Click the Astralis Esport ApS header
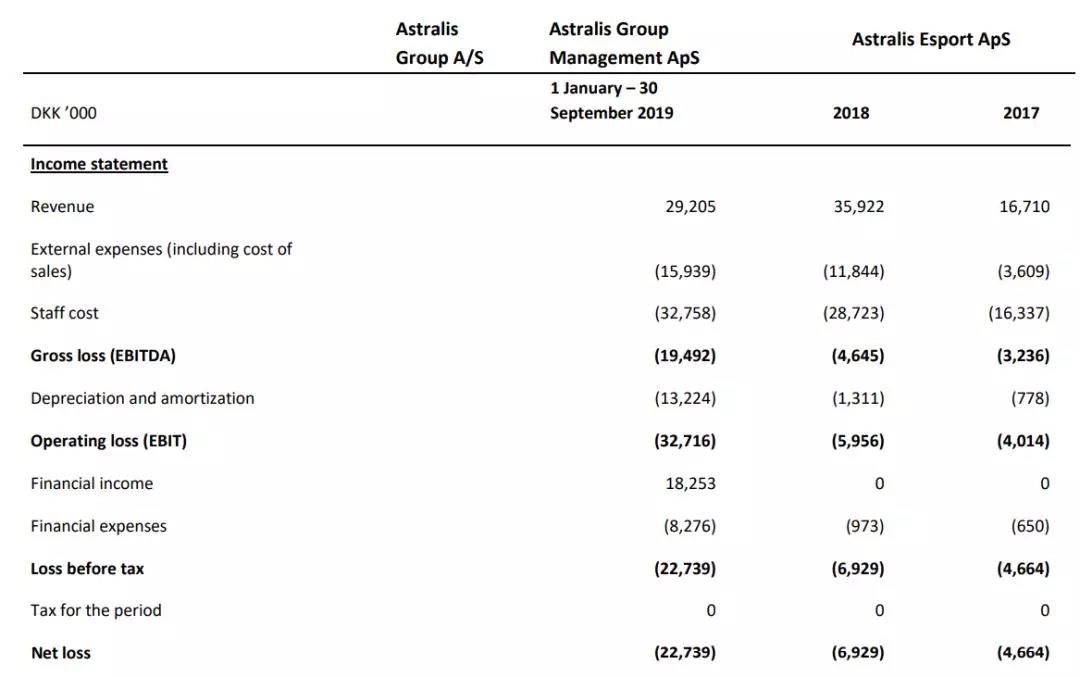 (x=931, y=39)
